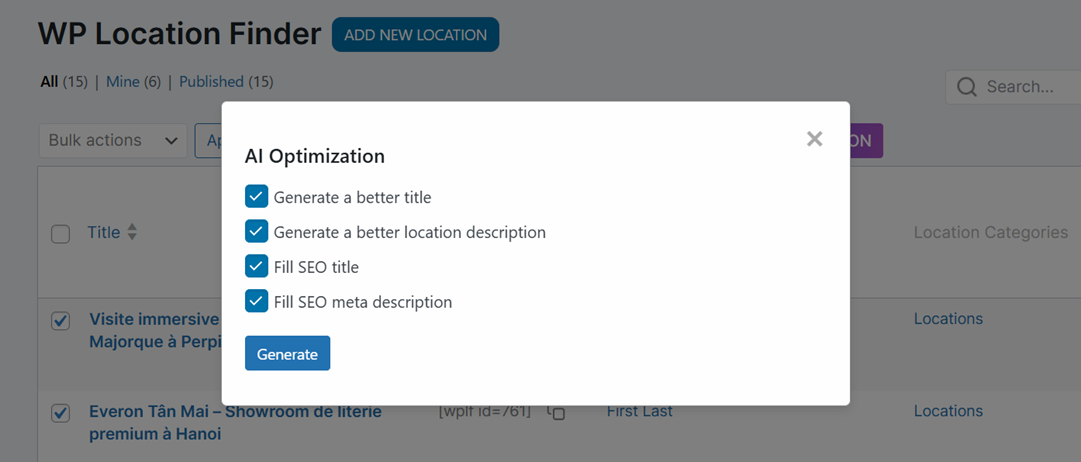Copy shortcode icon in Everon row
Image resolution: width=1081 pixels, height=462 pixels.
[x=556, y=412]
